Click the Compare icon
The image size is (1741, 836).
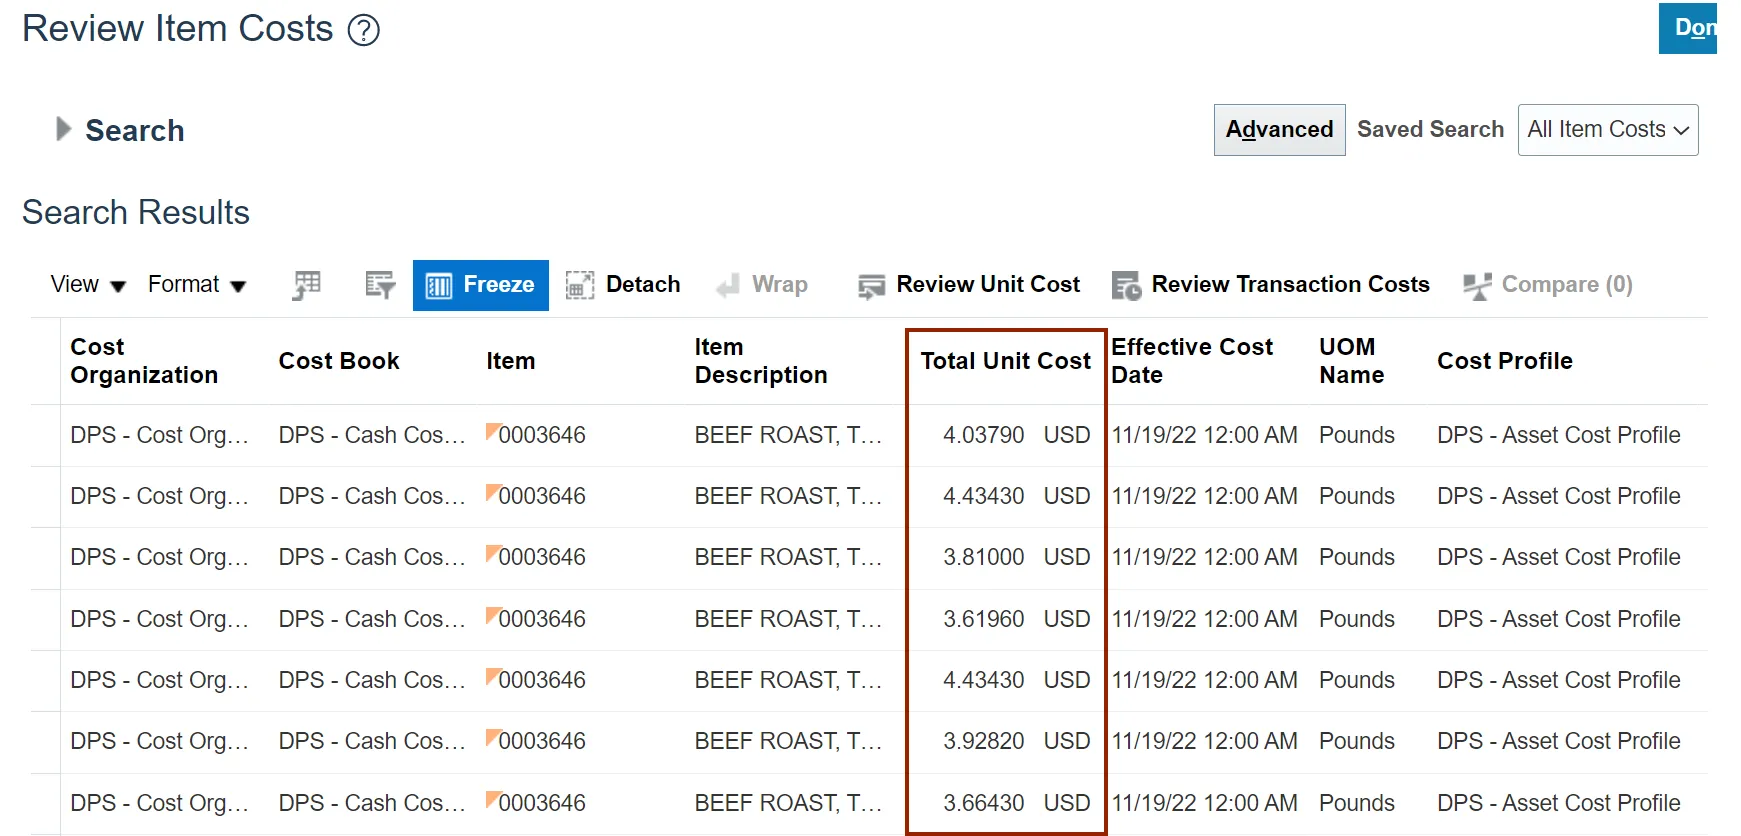pos(1477,286)
